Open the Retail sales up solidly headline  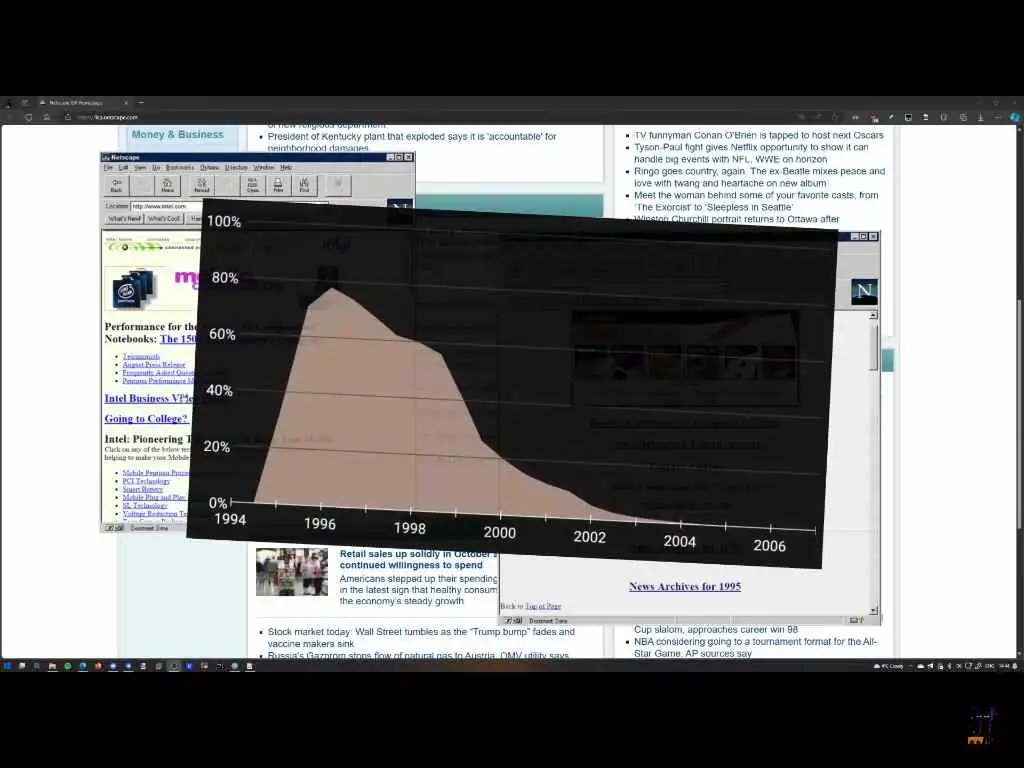pos(416,560)
